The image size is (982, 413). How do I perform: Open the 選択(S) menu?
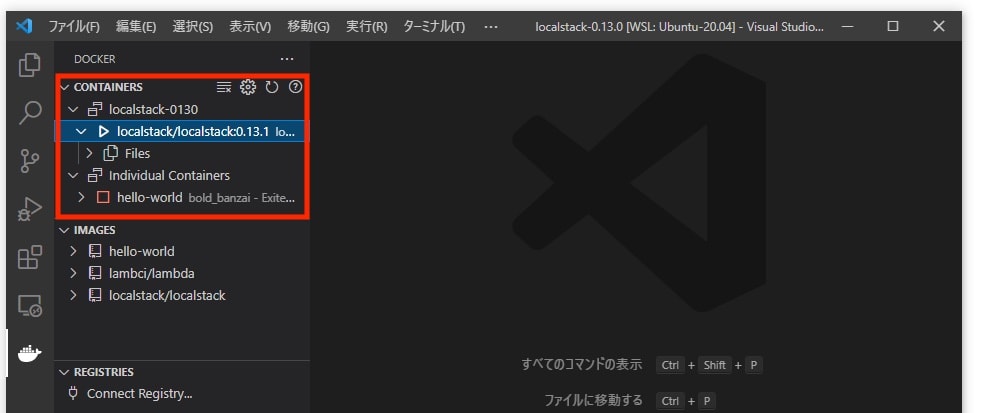192,26
